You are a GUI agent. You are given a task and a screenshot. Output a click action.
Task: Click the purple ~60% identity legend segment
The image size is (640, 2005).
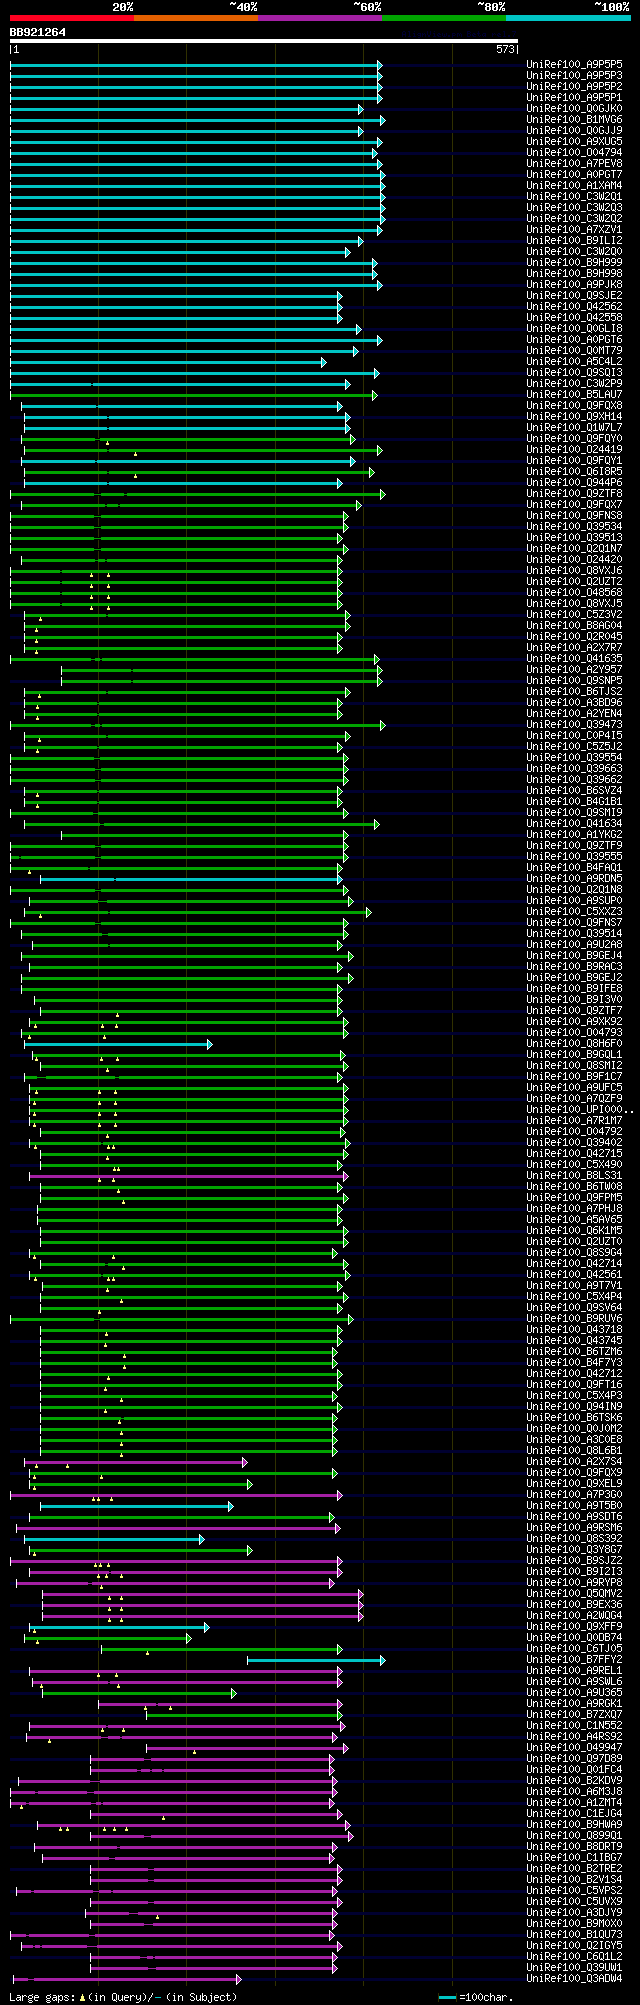click(x=319, y=18)
